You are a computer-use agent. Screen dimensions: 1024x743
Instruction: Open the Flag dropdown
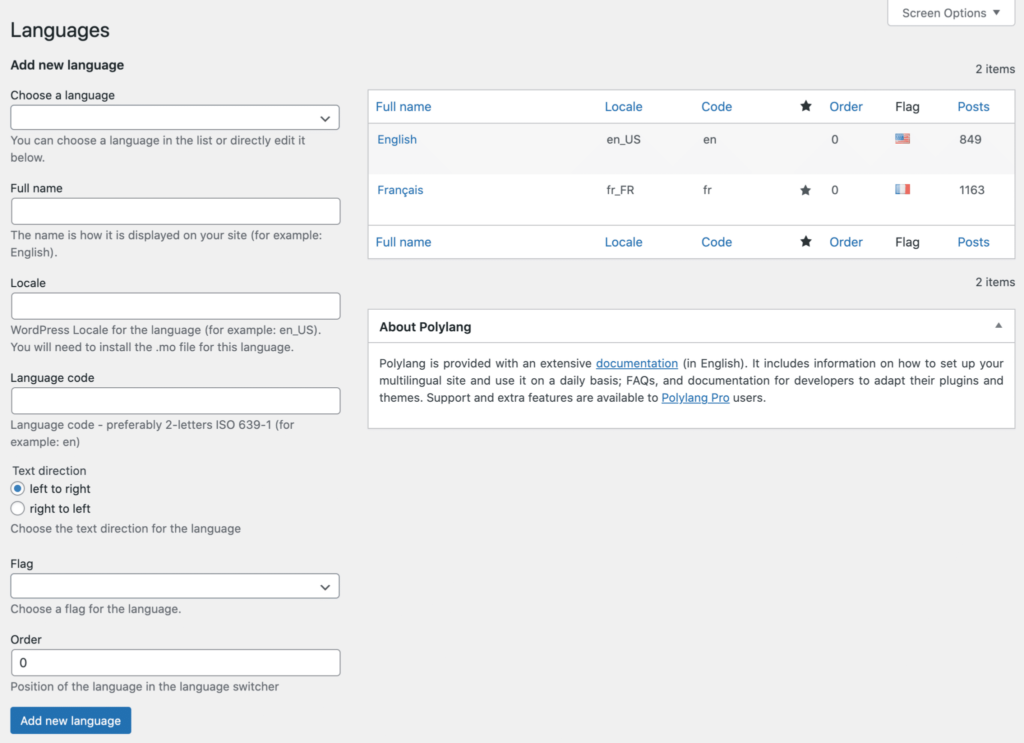(x=174, y=586)
